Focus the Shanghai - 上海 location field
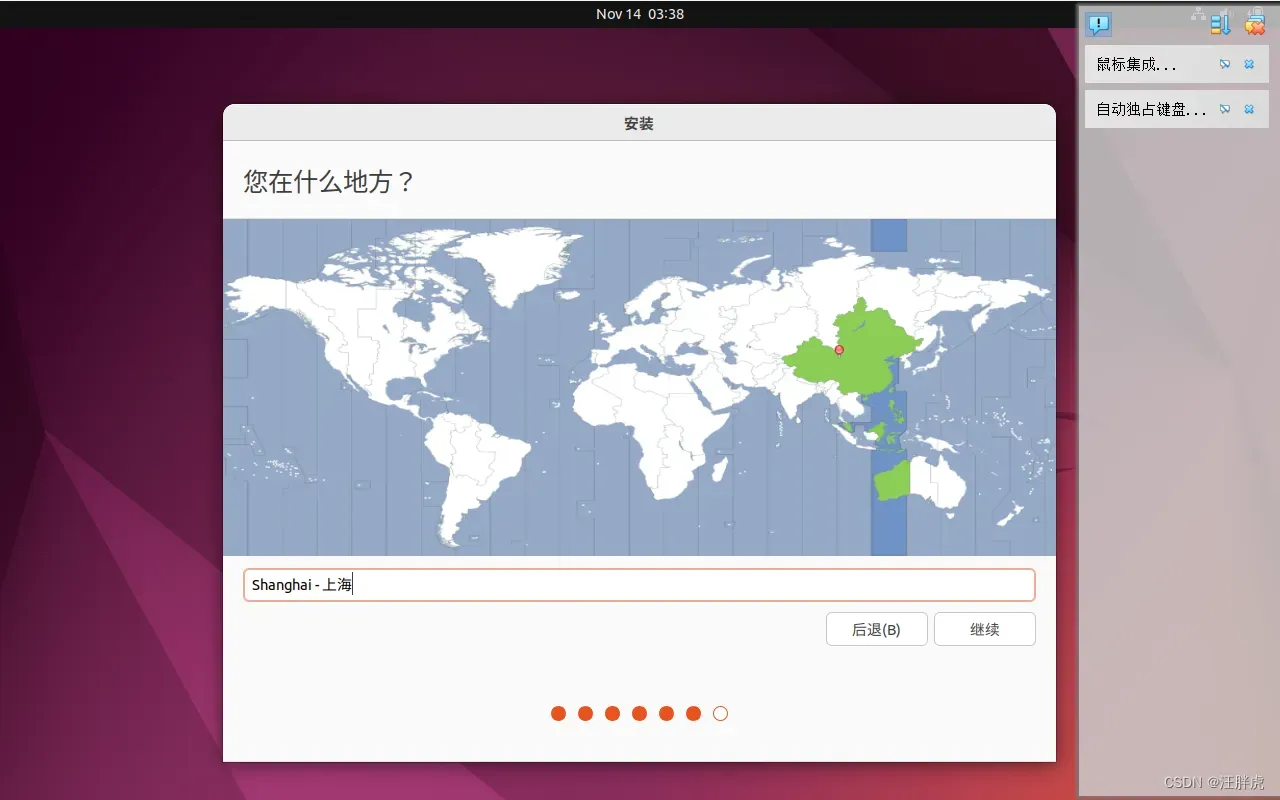 639,585
